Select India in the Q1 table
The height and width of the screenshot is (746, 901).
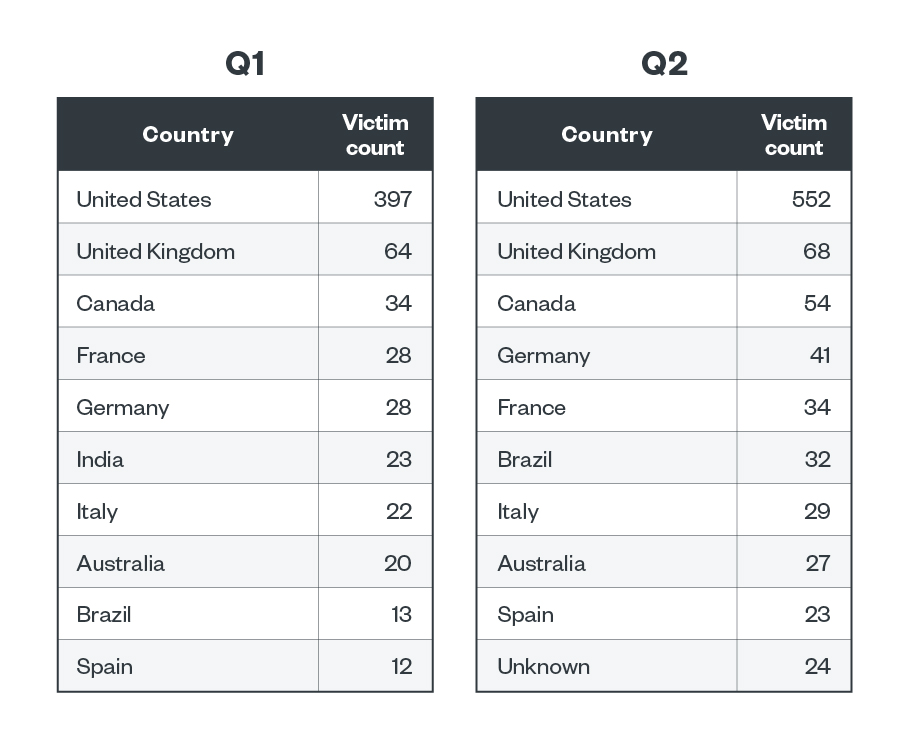100,459
